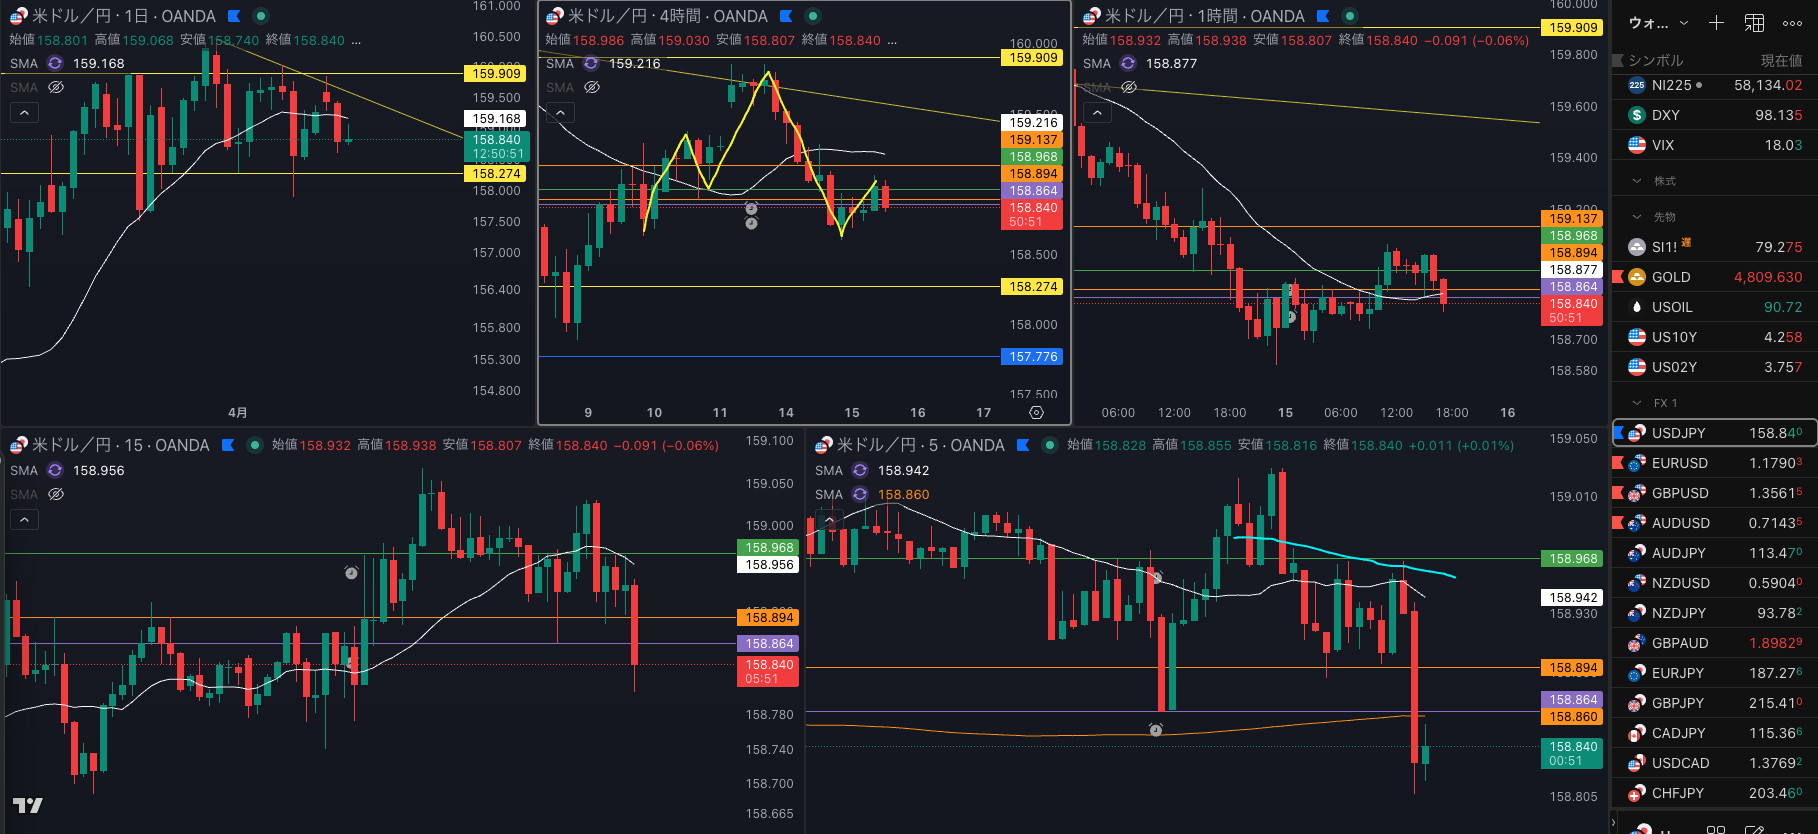1818x834 pixels.
Task: Collapse the FX 1 section in watchlist
Action: tap(1637, 403)
